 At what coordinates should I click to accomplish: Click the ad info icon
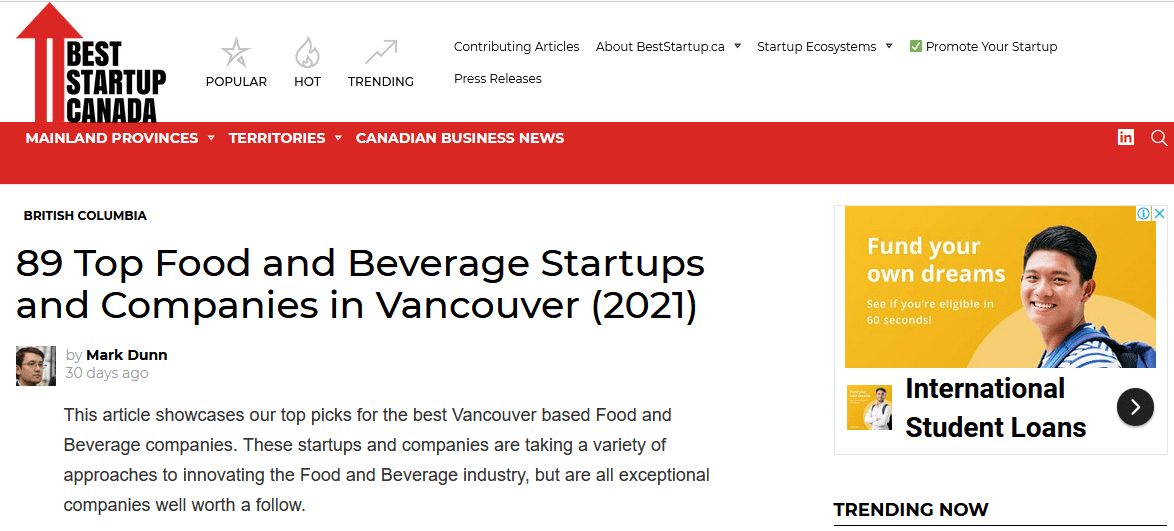[1143, 213]
